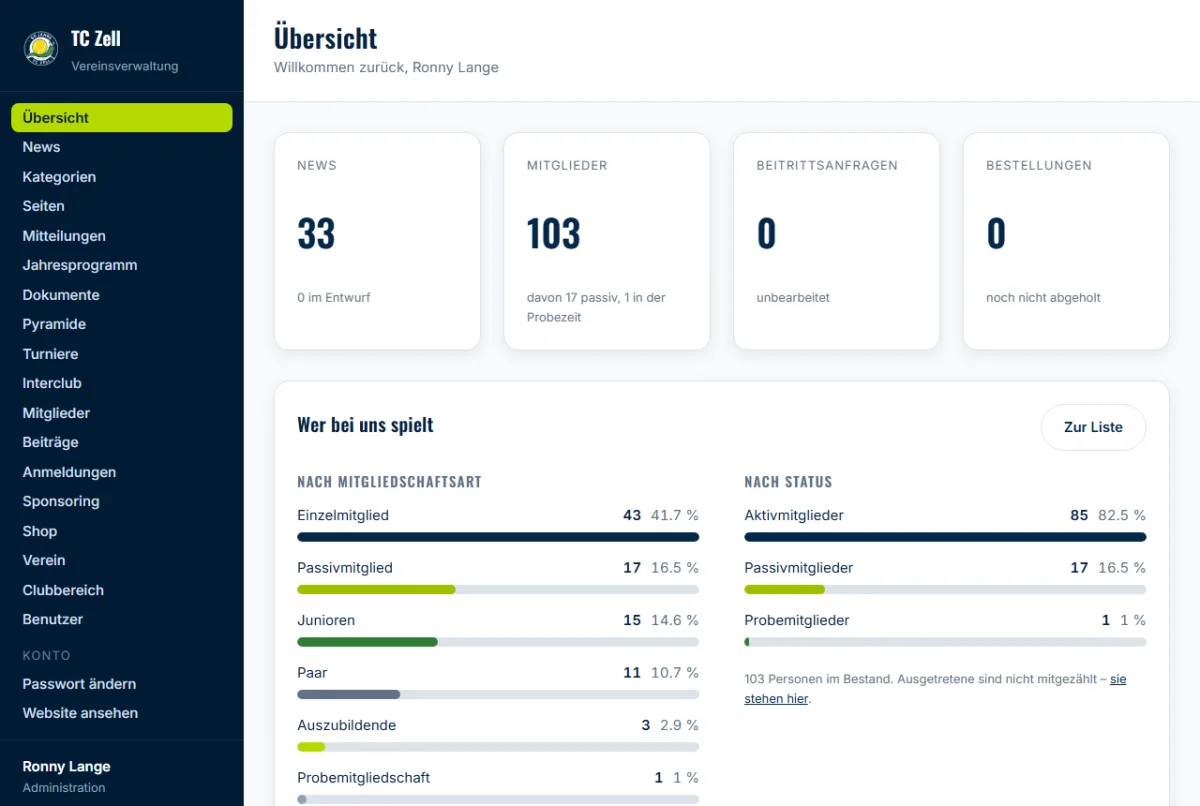Click the Probemitglieder progress bar
The image size is (1200, 806).
tap(945, 642)
